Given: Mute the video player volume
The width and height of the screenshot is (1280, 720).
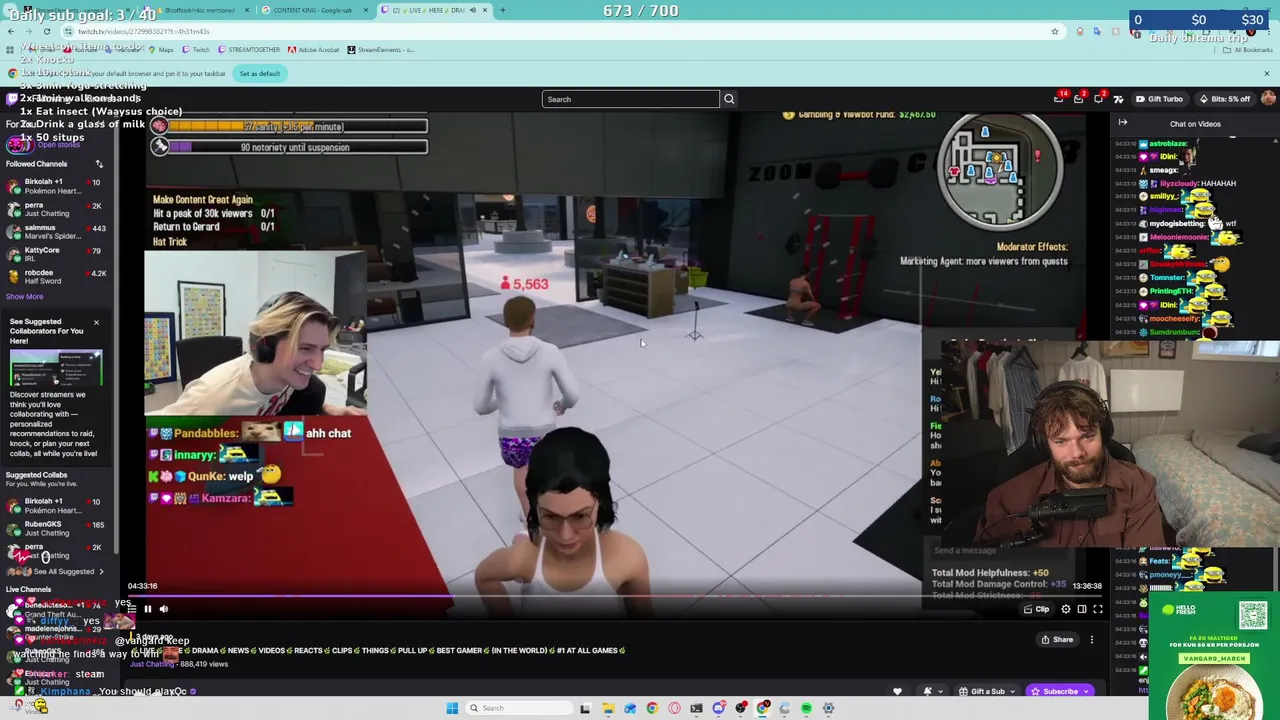Looking at the screenshot, I should [164, 608].
